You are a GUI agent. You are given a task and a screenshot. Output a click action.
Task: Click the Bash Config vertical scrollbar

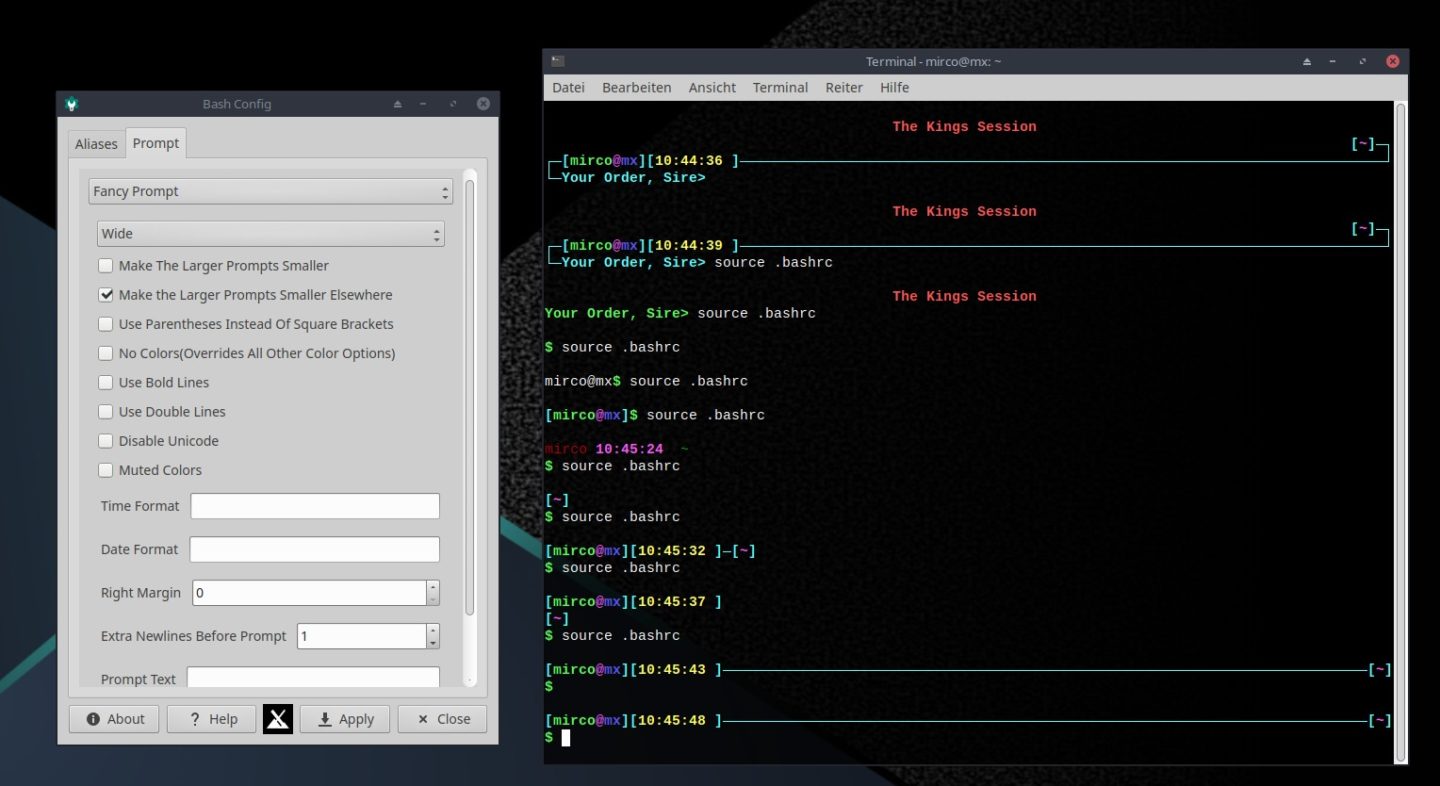tap(470, 400)
